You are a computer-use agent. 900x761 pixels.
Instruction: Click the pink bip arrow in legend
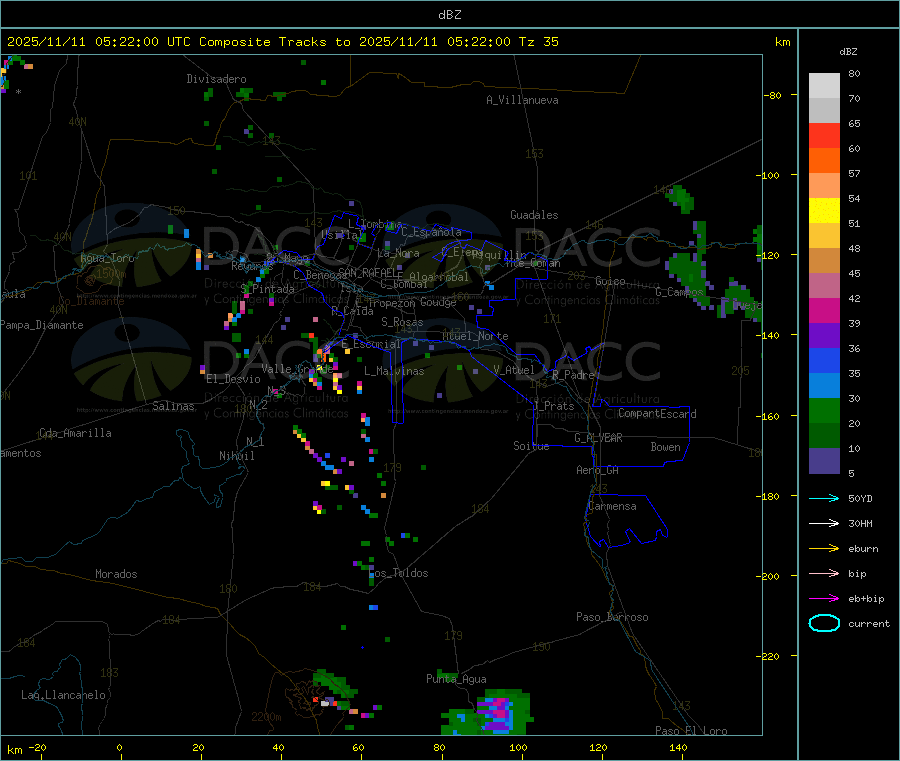[x=824, y=573]
